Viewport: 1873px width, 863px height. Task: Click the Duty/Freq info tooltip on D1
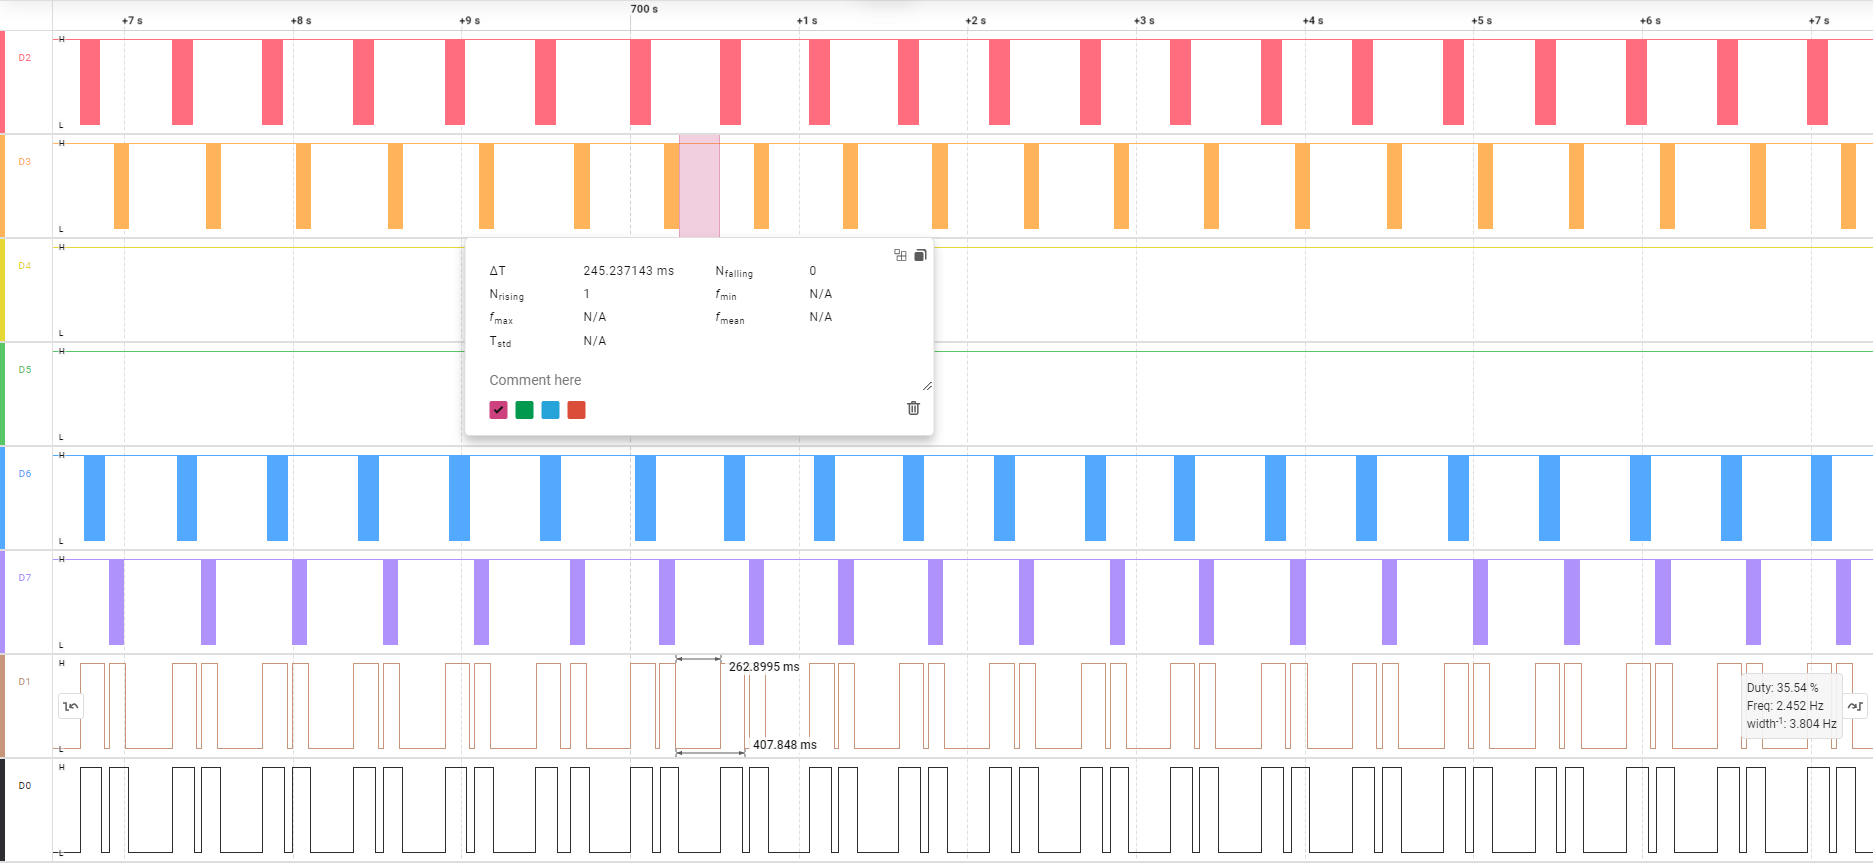click(x=1790, y=706)
